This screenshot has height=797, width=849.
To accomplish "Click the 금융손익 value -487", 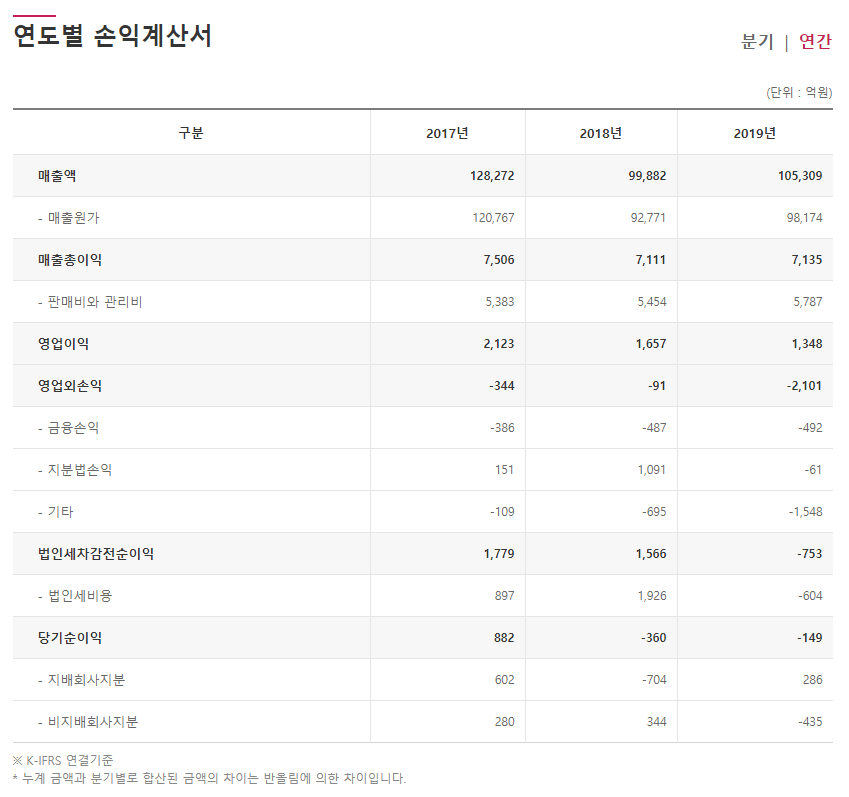I will click(654, 428).
